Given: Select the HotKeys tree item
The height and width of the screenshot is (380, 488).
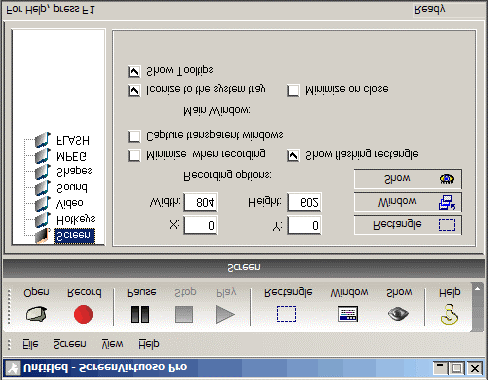Looking at the screenshot, I should click(x=76, y=219).
